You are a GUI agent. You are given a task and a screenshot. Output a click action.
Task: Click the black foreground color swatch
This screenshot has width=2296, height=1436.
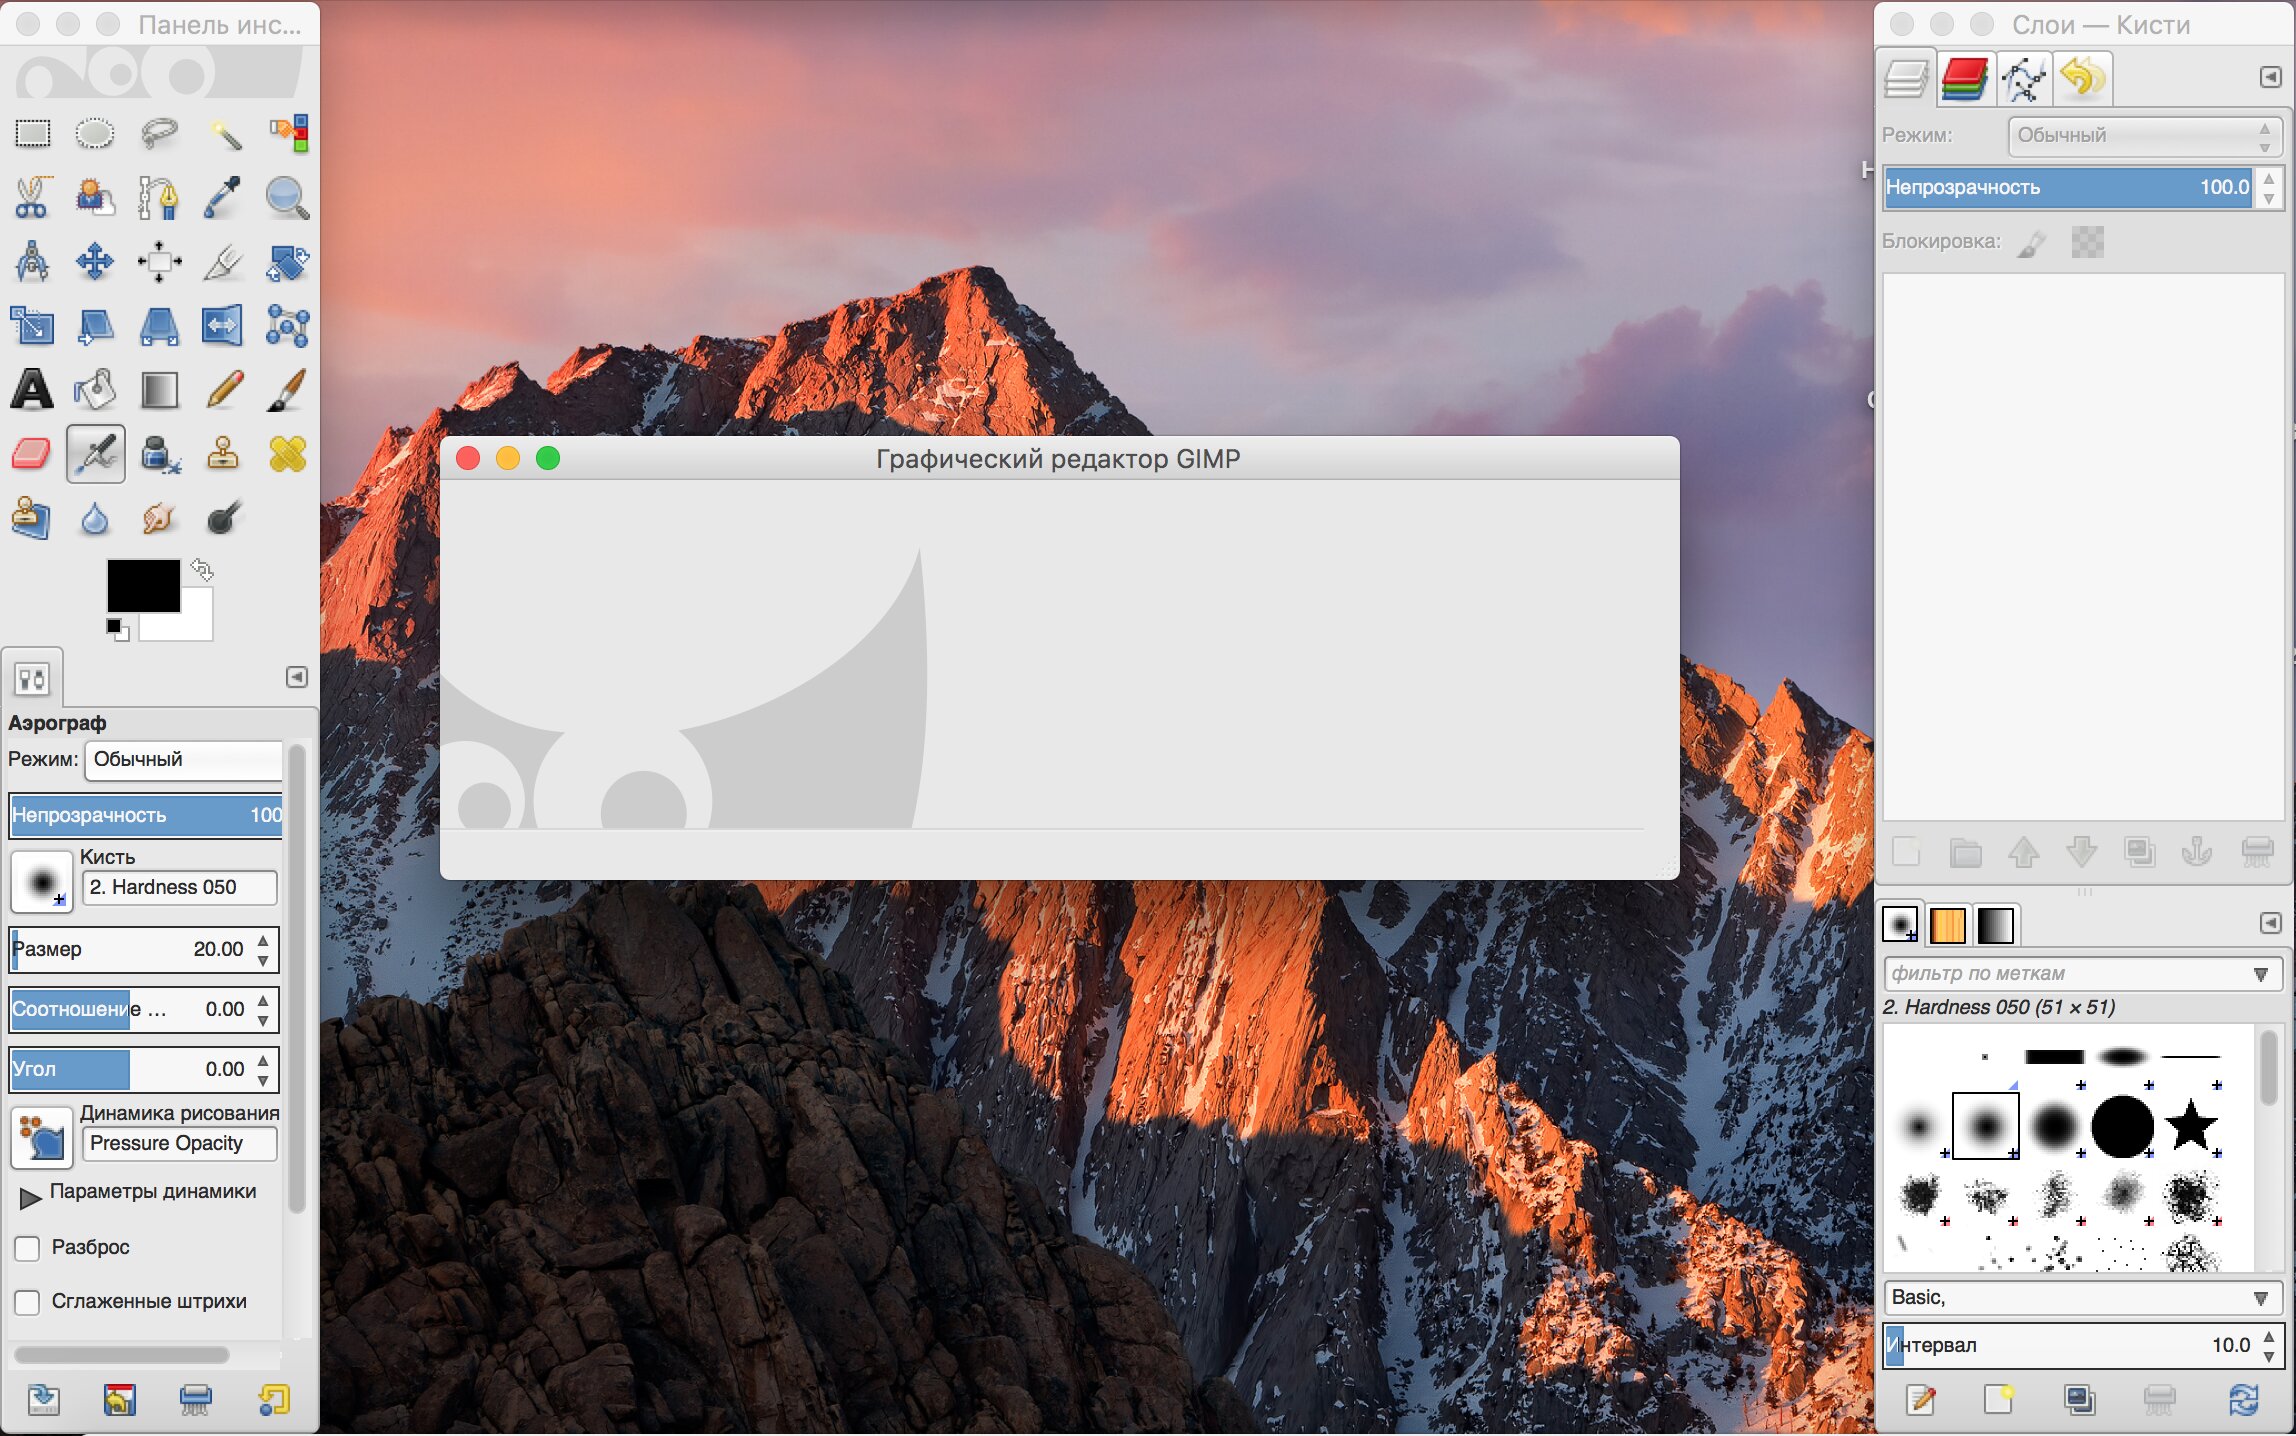coord(142,585)
